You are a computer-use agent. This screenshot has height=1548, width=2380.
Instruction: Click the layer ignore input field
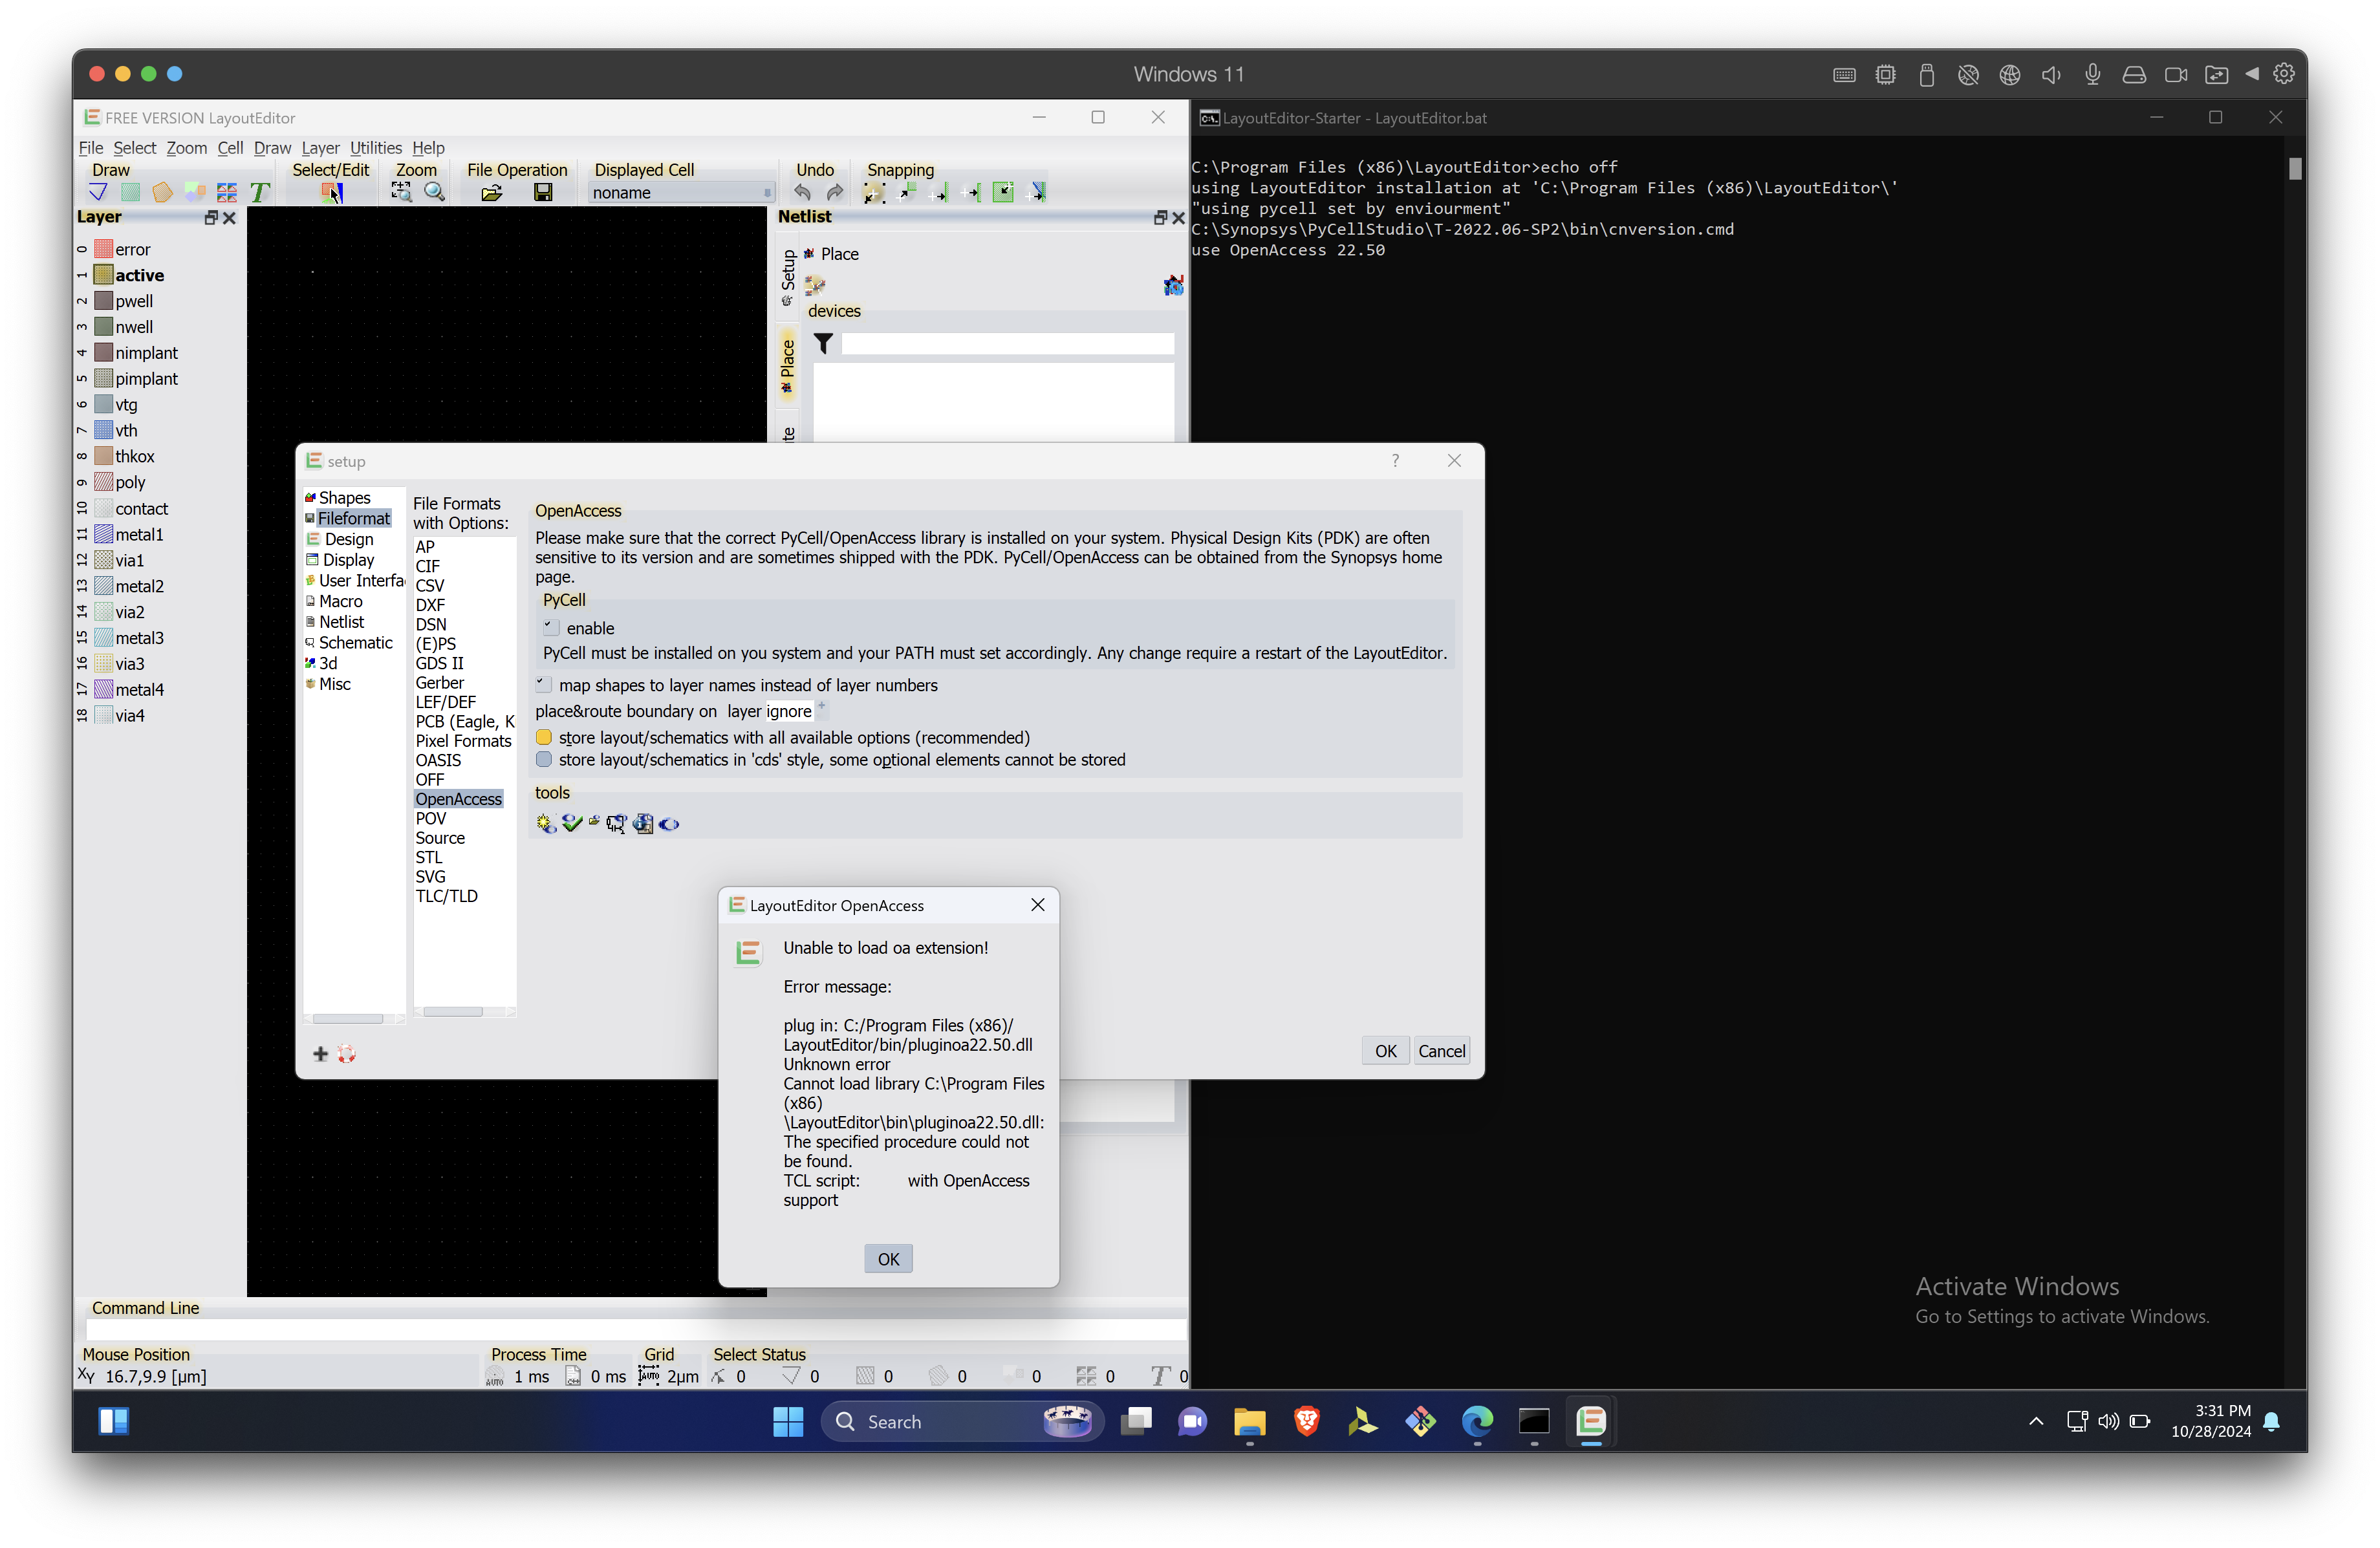pos(790,711)
